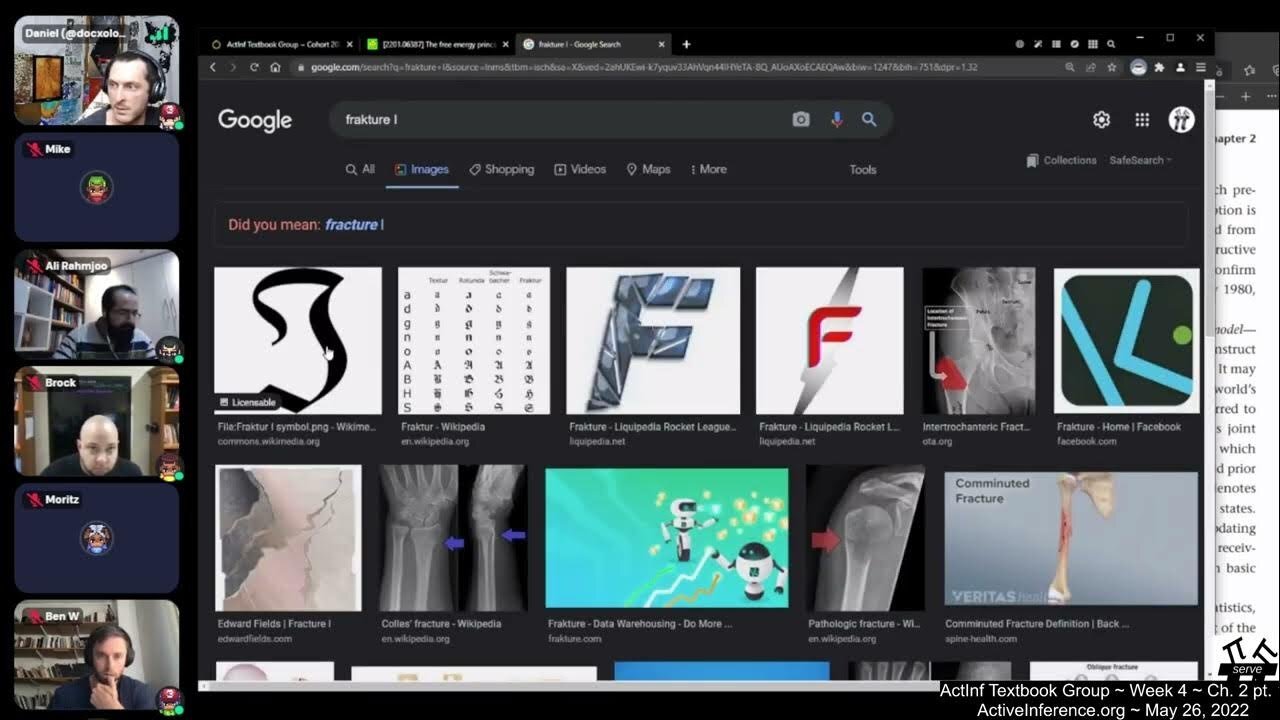Select the Images tab

point(422,169)
